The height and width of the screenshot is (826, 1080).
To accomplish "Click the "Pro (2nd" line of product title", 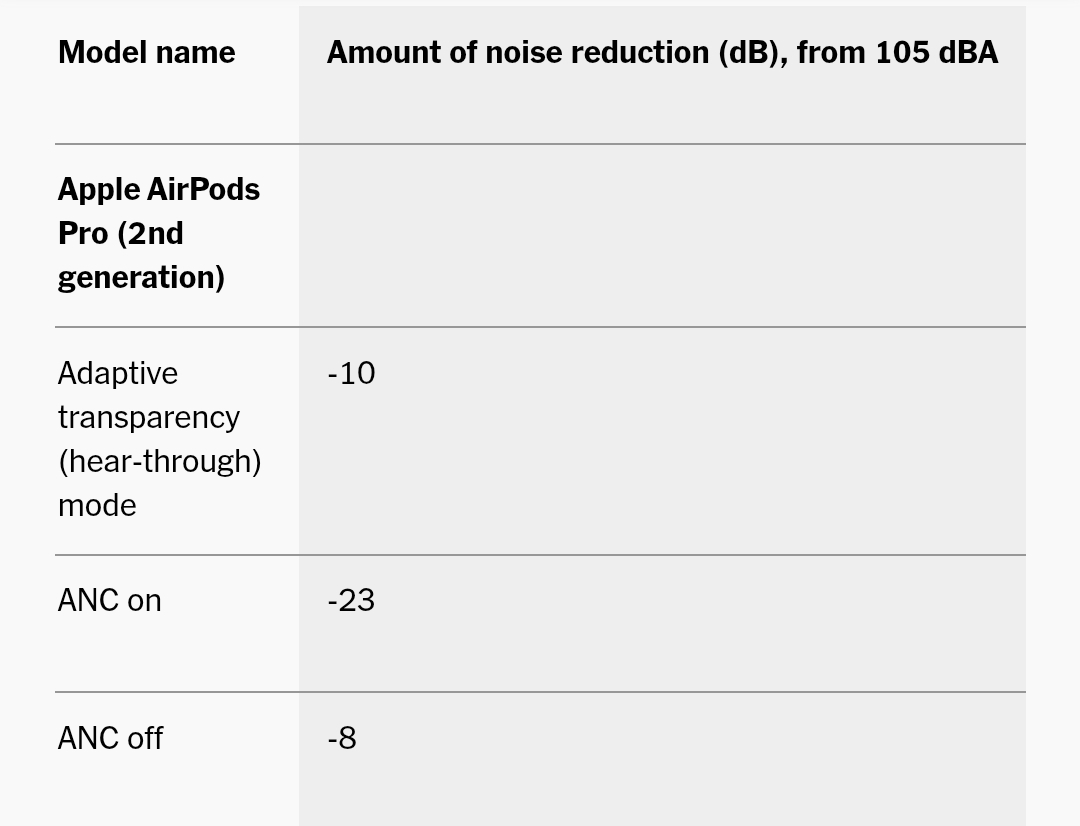I will 121,233.
